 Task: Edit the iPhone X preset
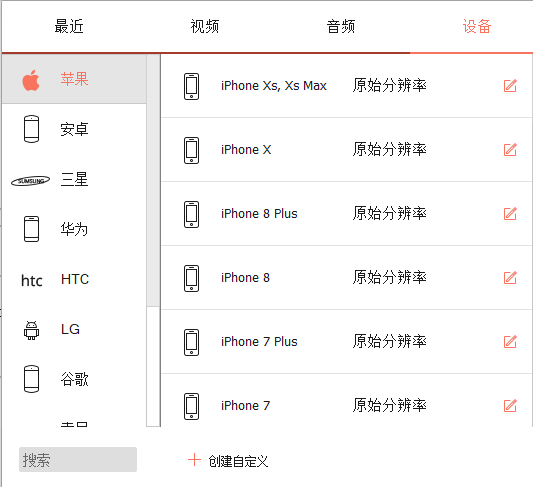[510, 150]
